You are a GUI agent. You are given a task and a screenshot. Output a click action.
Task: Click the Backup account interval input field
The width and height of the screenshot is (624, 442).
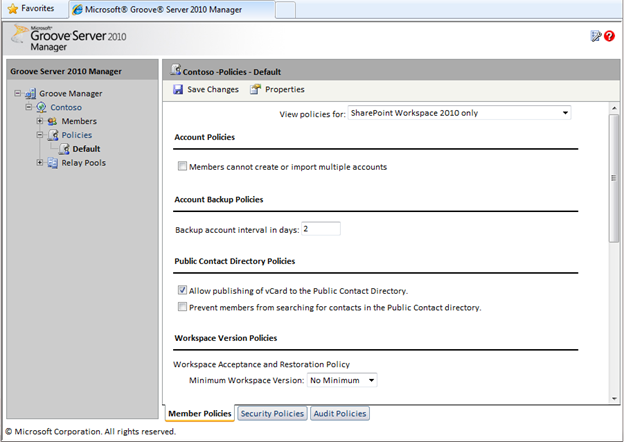320,229
